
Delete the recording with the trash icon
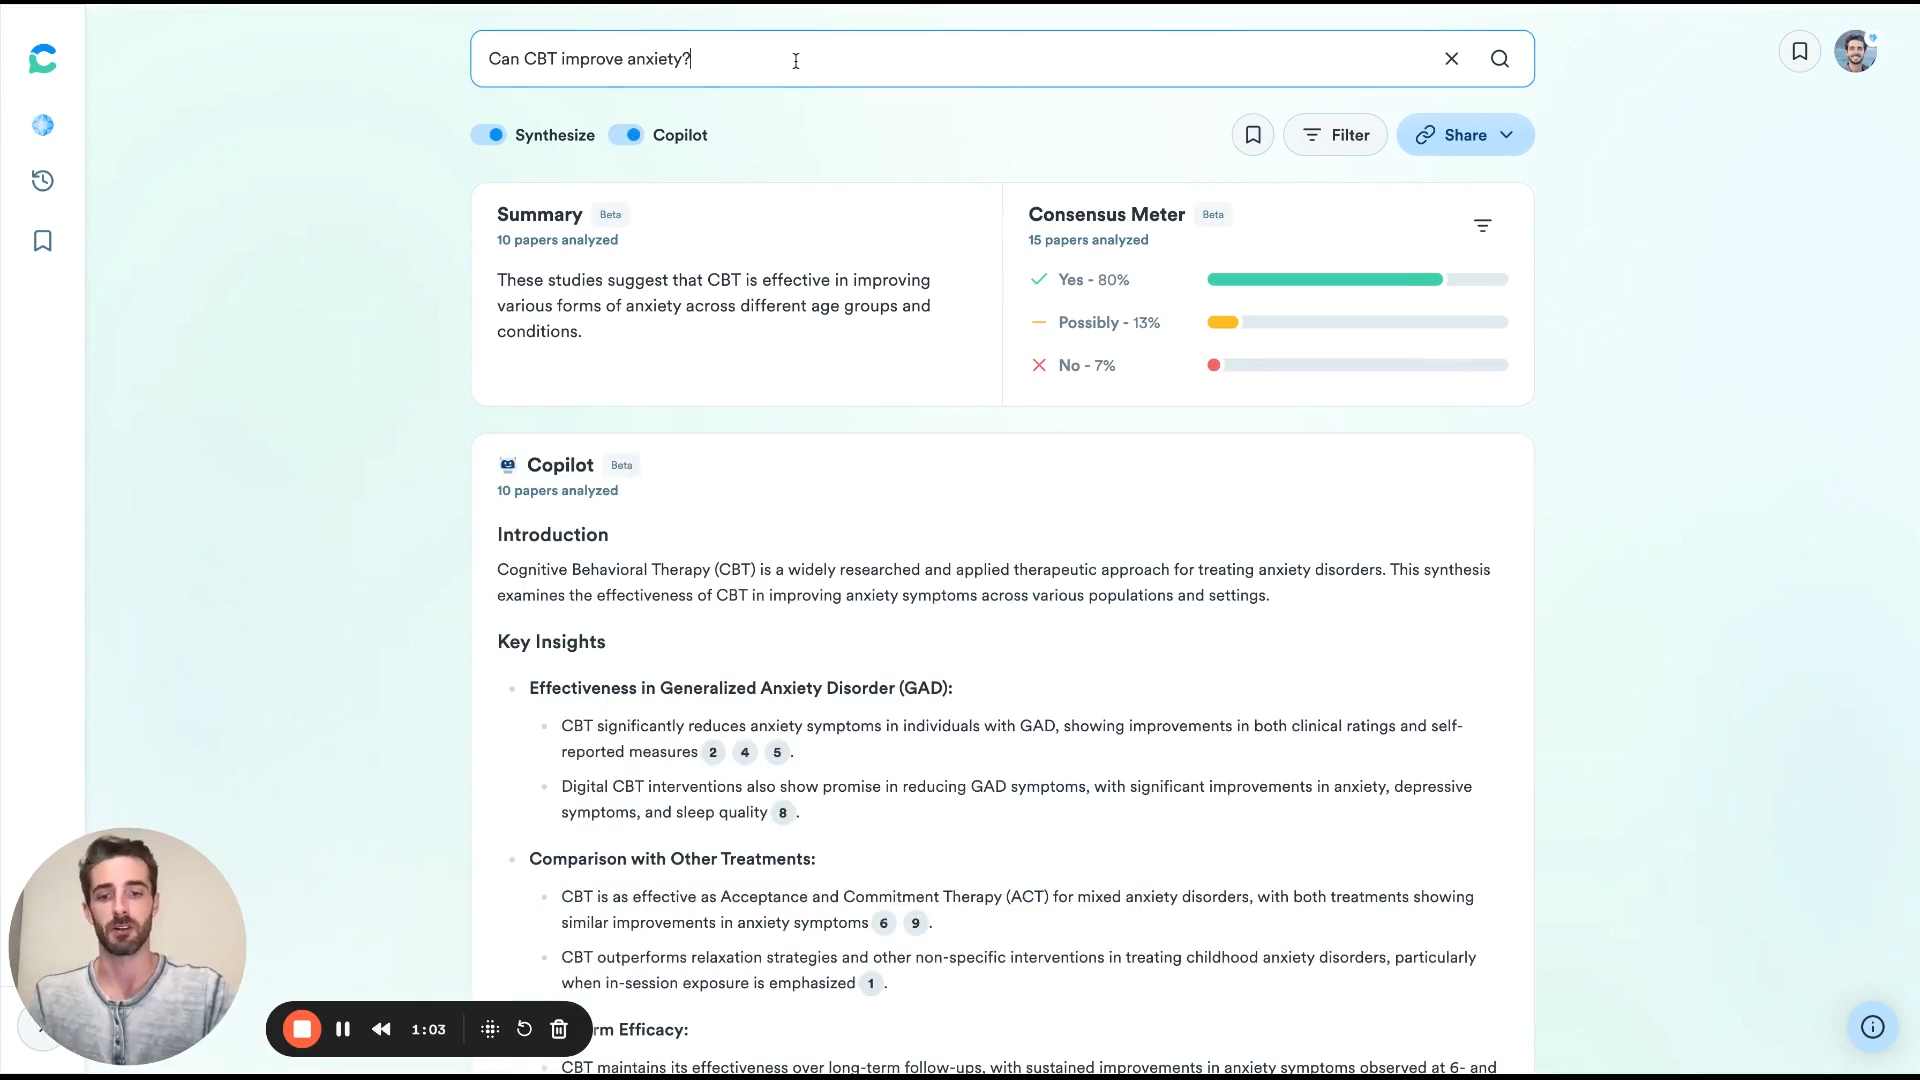pyautogui.click(x=559, y=1029)
